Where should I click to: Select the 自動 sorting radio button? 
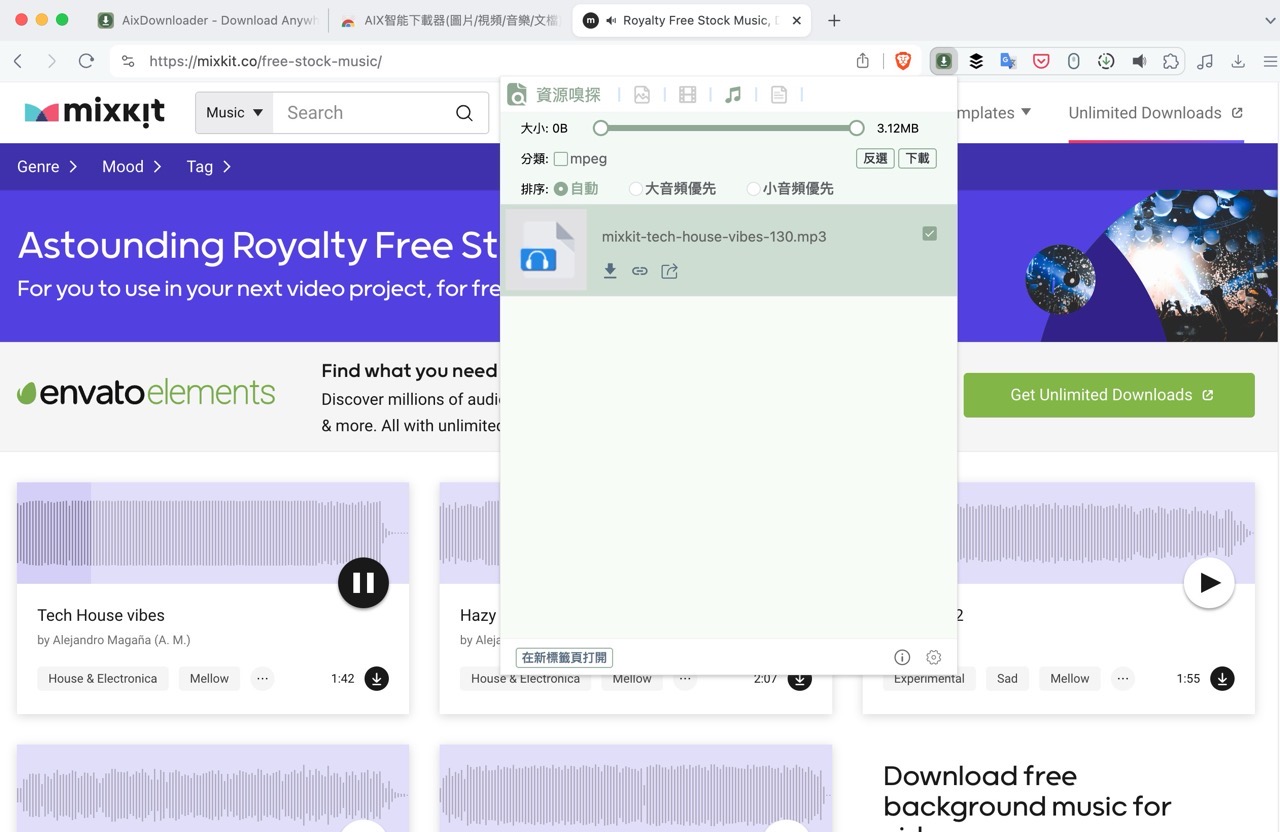(560, 188)
